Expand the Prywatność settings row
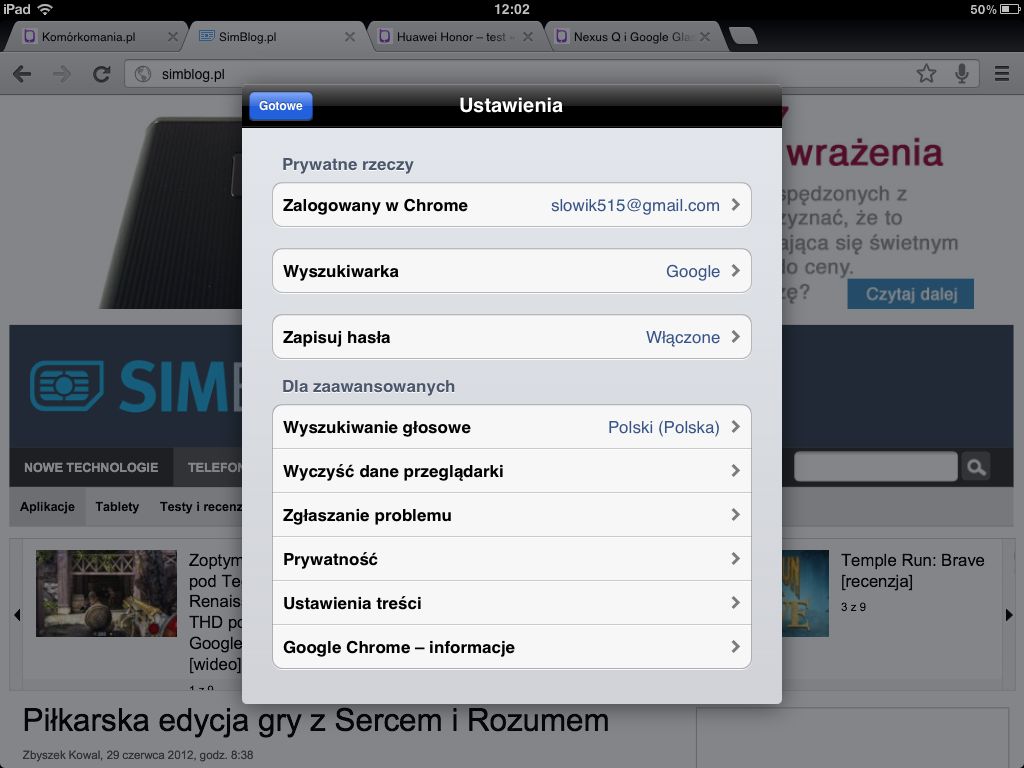 [511, 558]
